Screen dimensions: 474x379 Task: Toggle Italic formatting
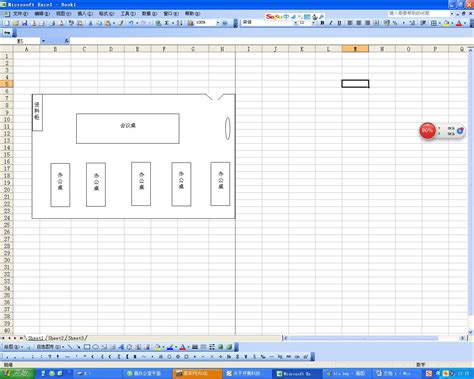click(x=331, y=23)
